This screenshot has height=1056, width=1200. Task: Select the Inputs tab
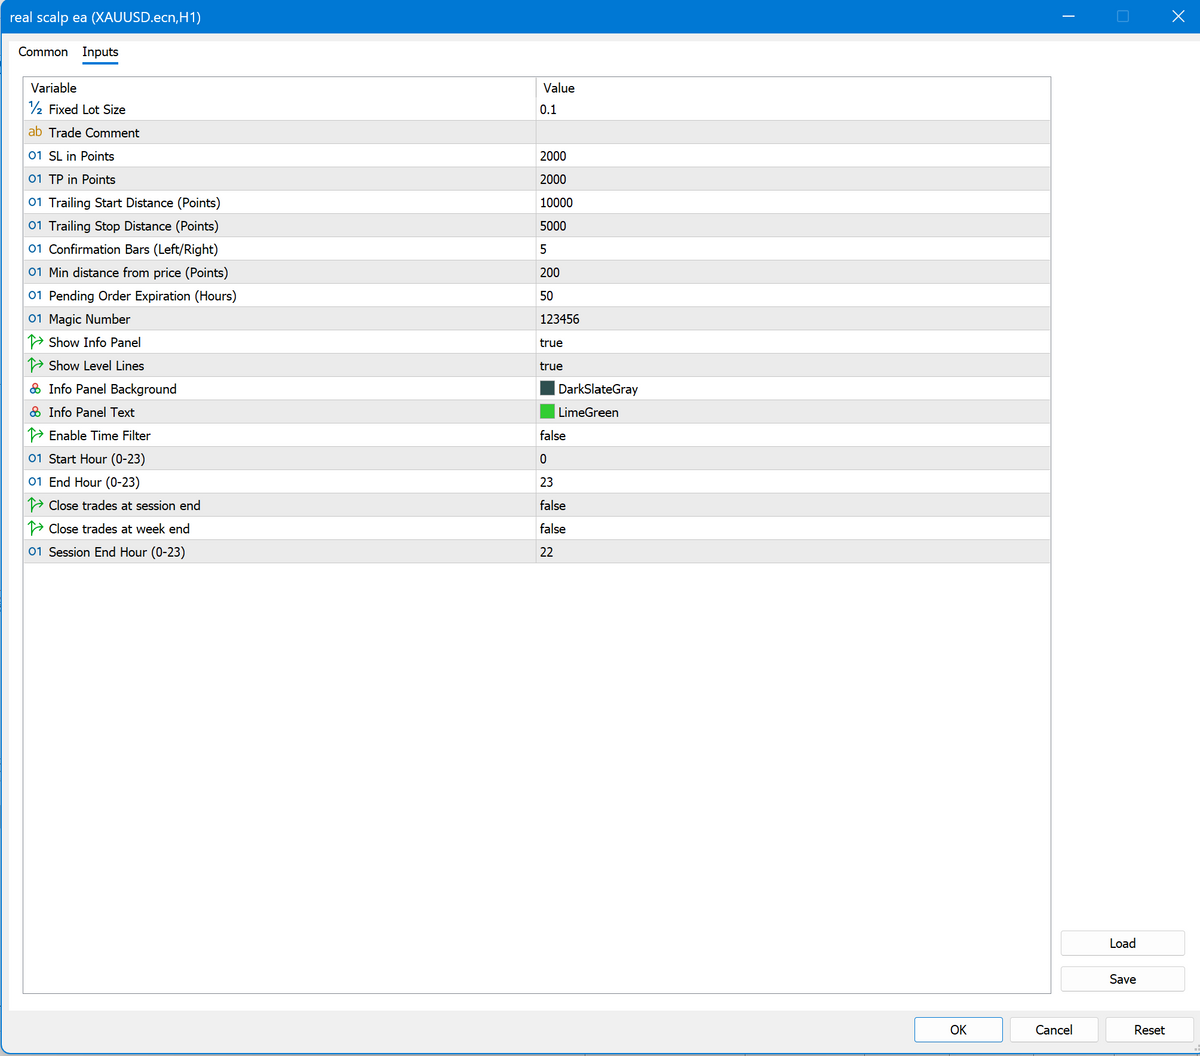coord(100,52)
